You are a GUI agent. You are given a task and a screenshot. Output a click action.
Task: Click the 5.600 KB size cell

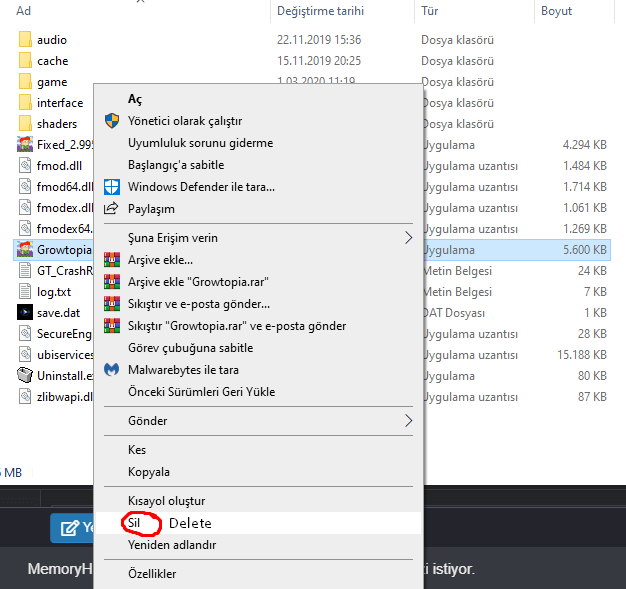584,250
